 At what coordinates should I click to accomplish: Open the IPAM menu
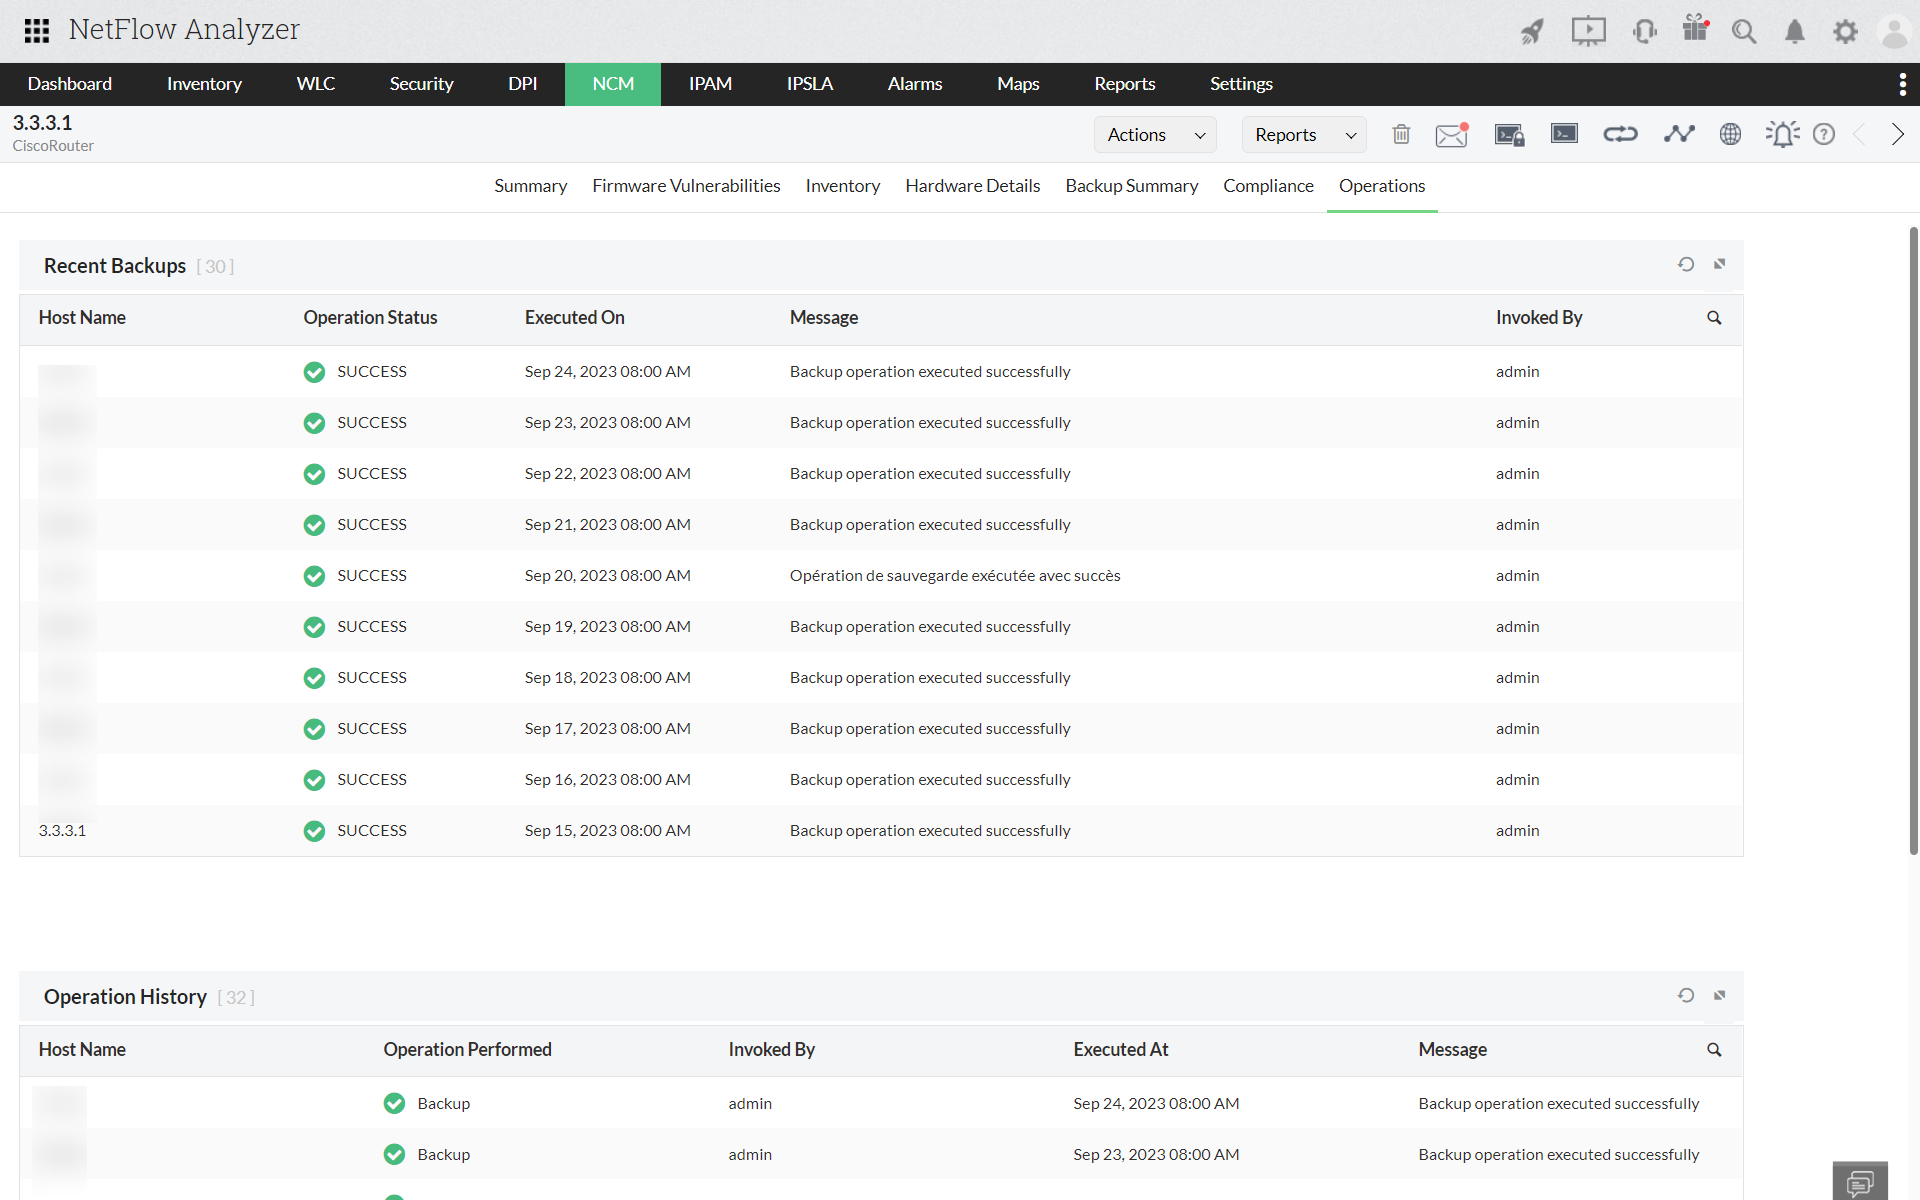coord(710,84)
